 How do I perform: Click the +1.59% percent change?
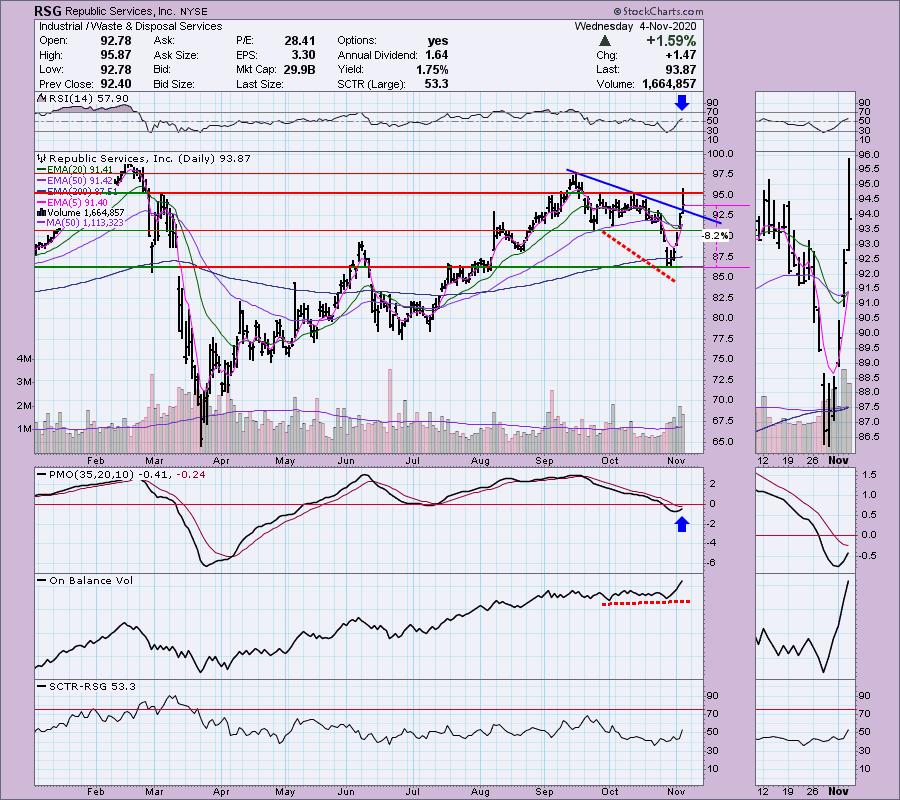671,41
